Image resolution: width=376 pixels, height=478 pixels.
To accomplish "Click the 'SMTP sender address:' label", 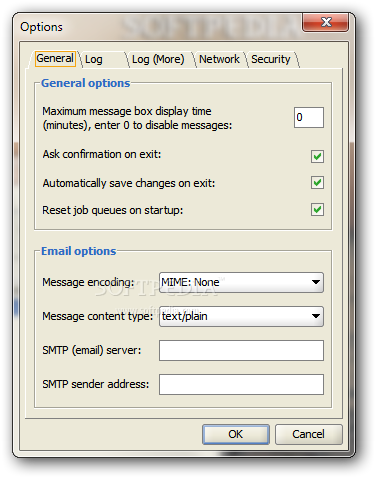I will tap(96, 384).
